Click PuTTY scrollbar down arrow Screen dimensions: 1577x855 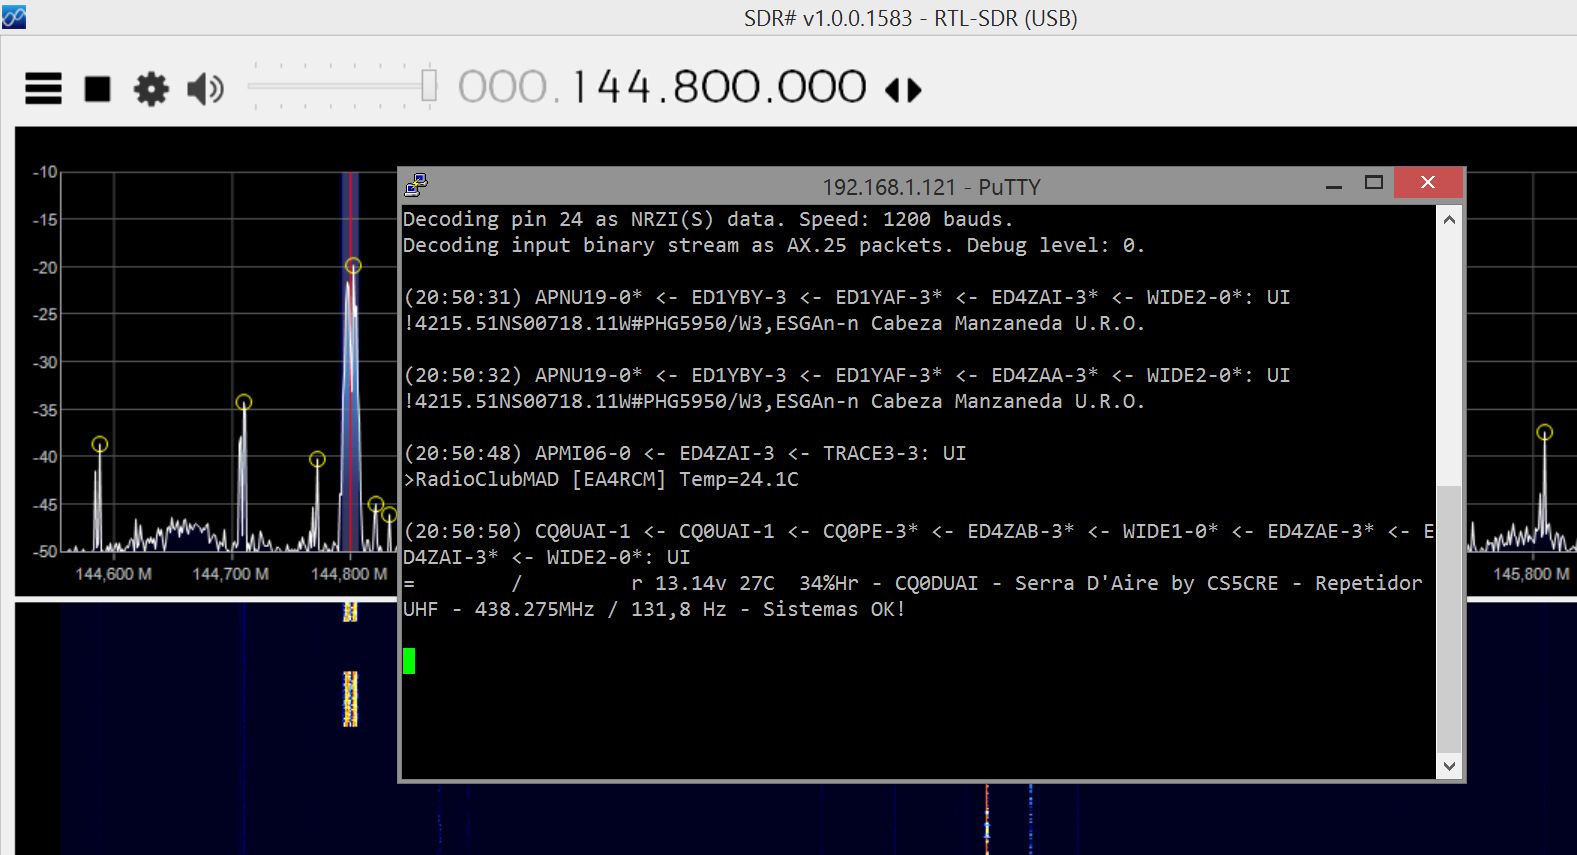click(1449, 766)
